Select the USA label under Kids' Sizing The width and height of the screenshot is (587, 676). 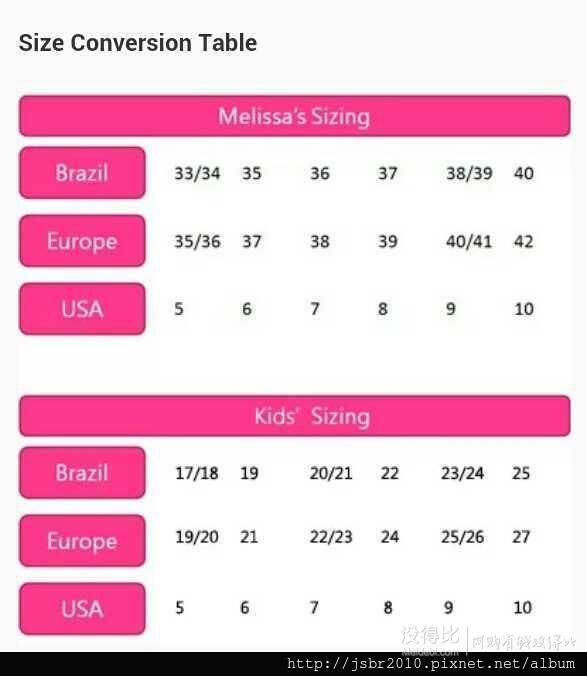coord(82,609)
